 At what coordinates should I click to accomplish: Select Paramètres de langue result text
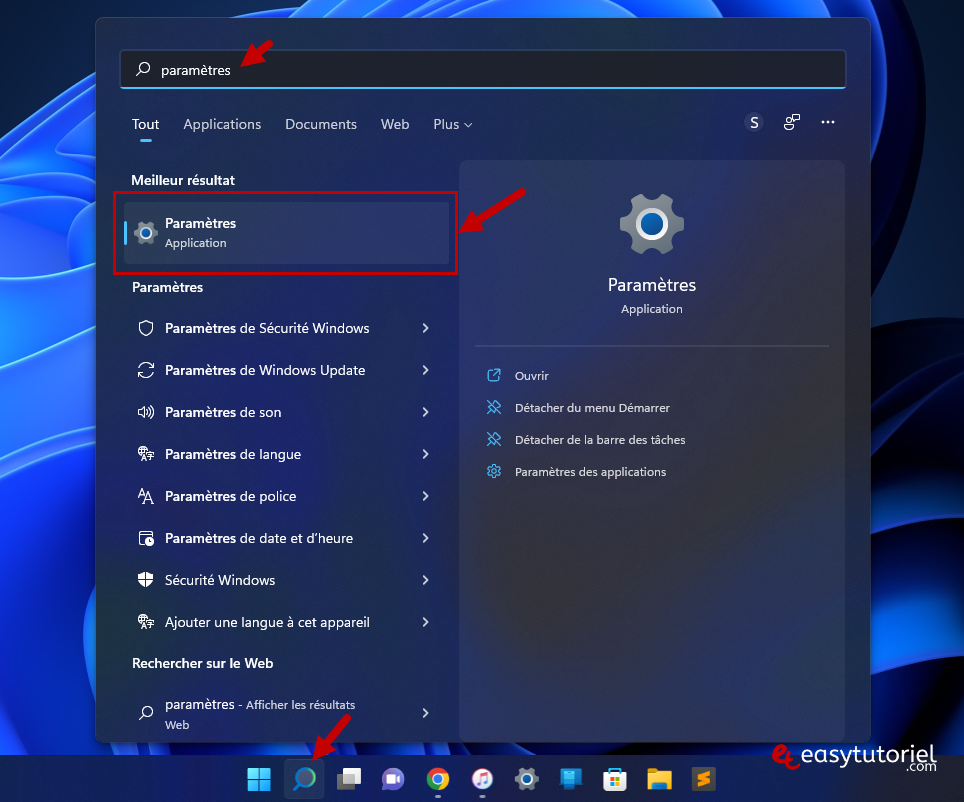point(233,454)
